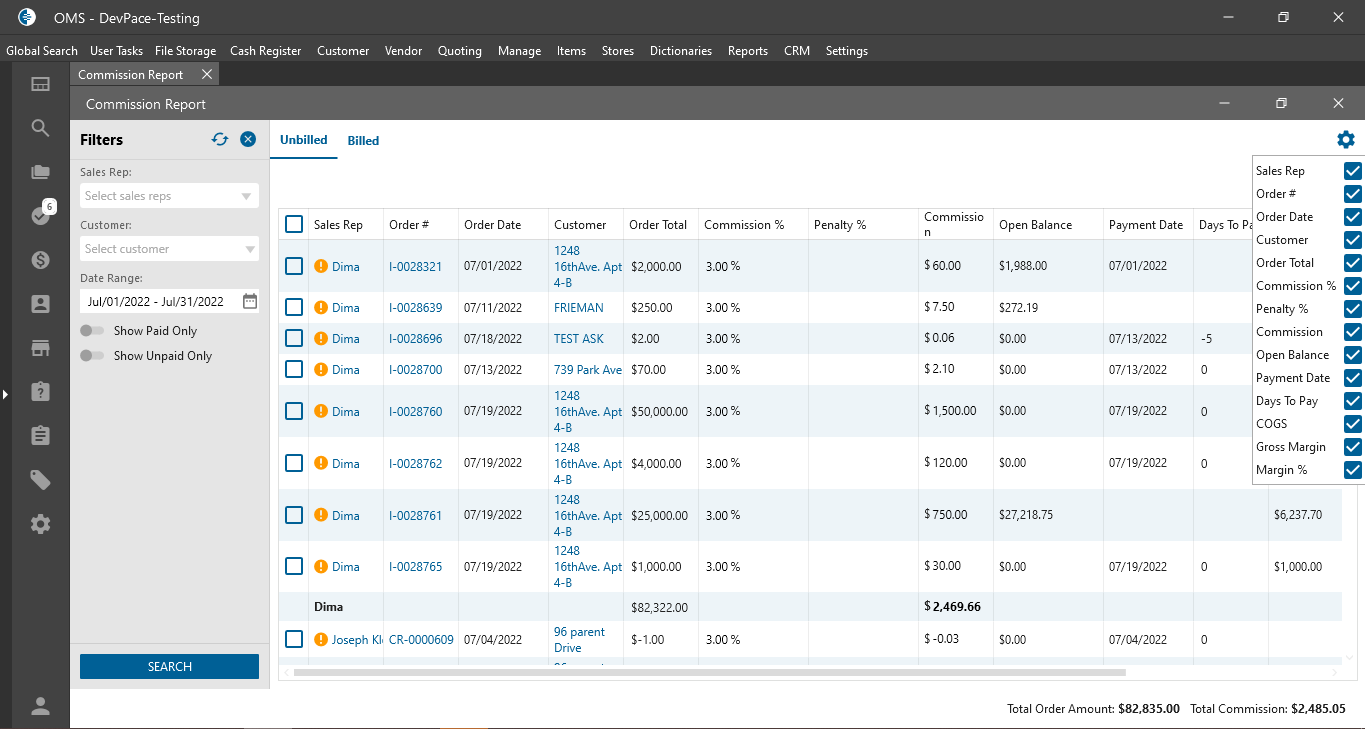Viewport: 1365px width, 729px height.
Task: Open the dashboard grid icon in left sidebar
Action: [40, 85]
